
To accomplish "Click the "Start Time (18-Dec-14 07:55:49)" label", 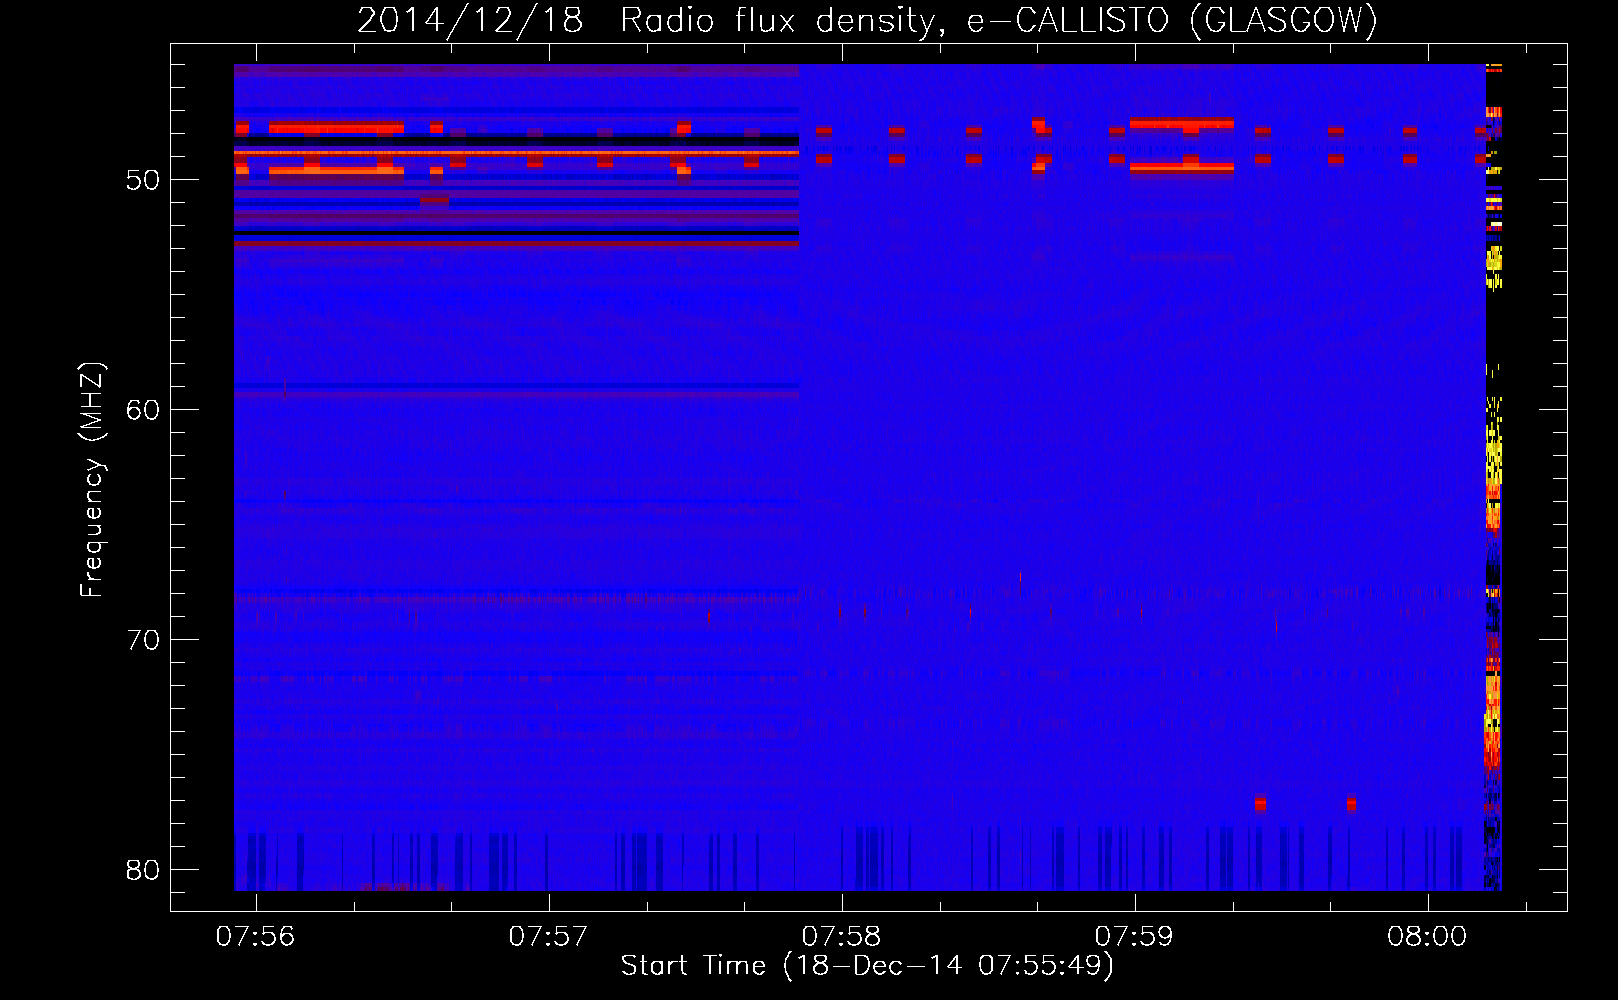I will coord(867,966).
